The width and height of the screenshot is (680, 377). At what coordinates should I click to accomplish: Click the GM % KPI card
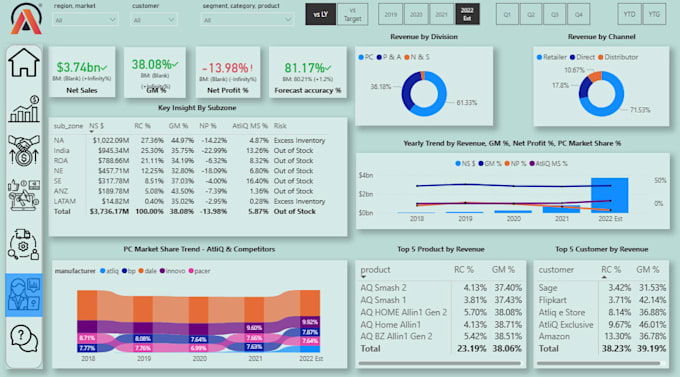coord(155,72)
